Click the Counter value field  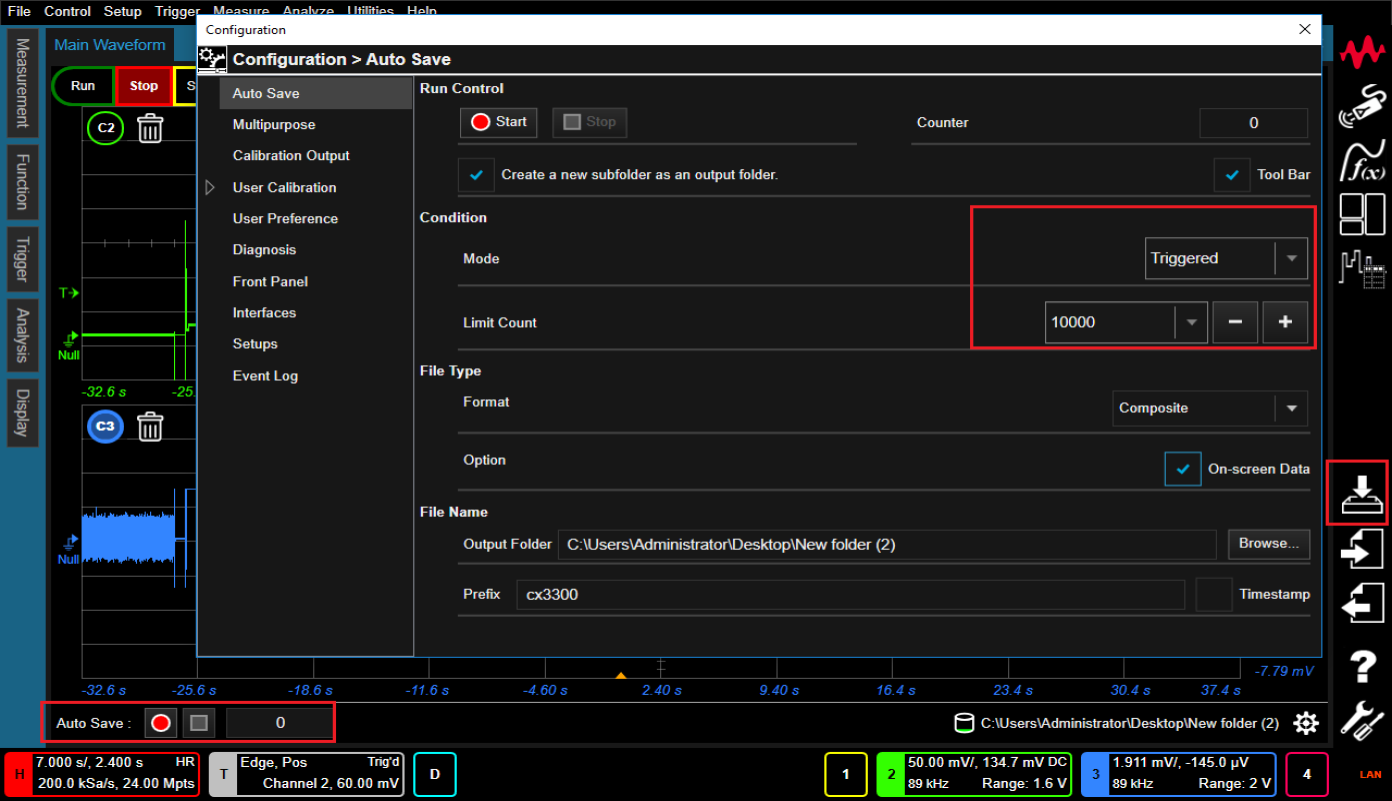pos(1254,123)
